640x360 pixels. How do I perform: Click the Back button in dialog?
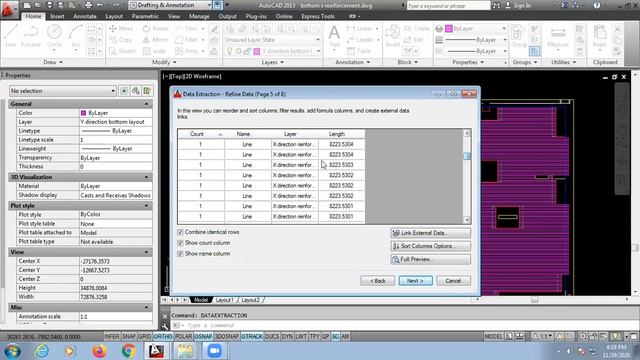pos(378,281)
